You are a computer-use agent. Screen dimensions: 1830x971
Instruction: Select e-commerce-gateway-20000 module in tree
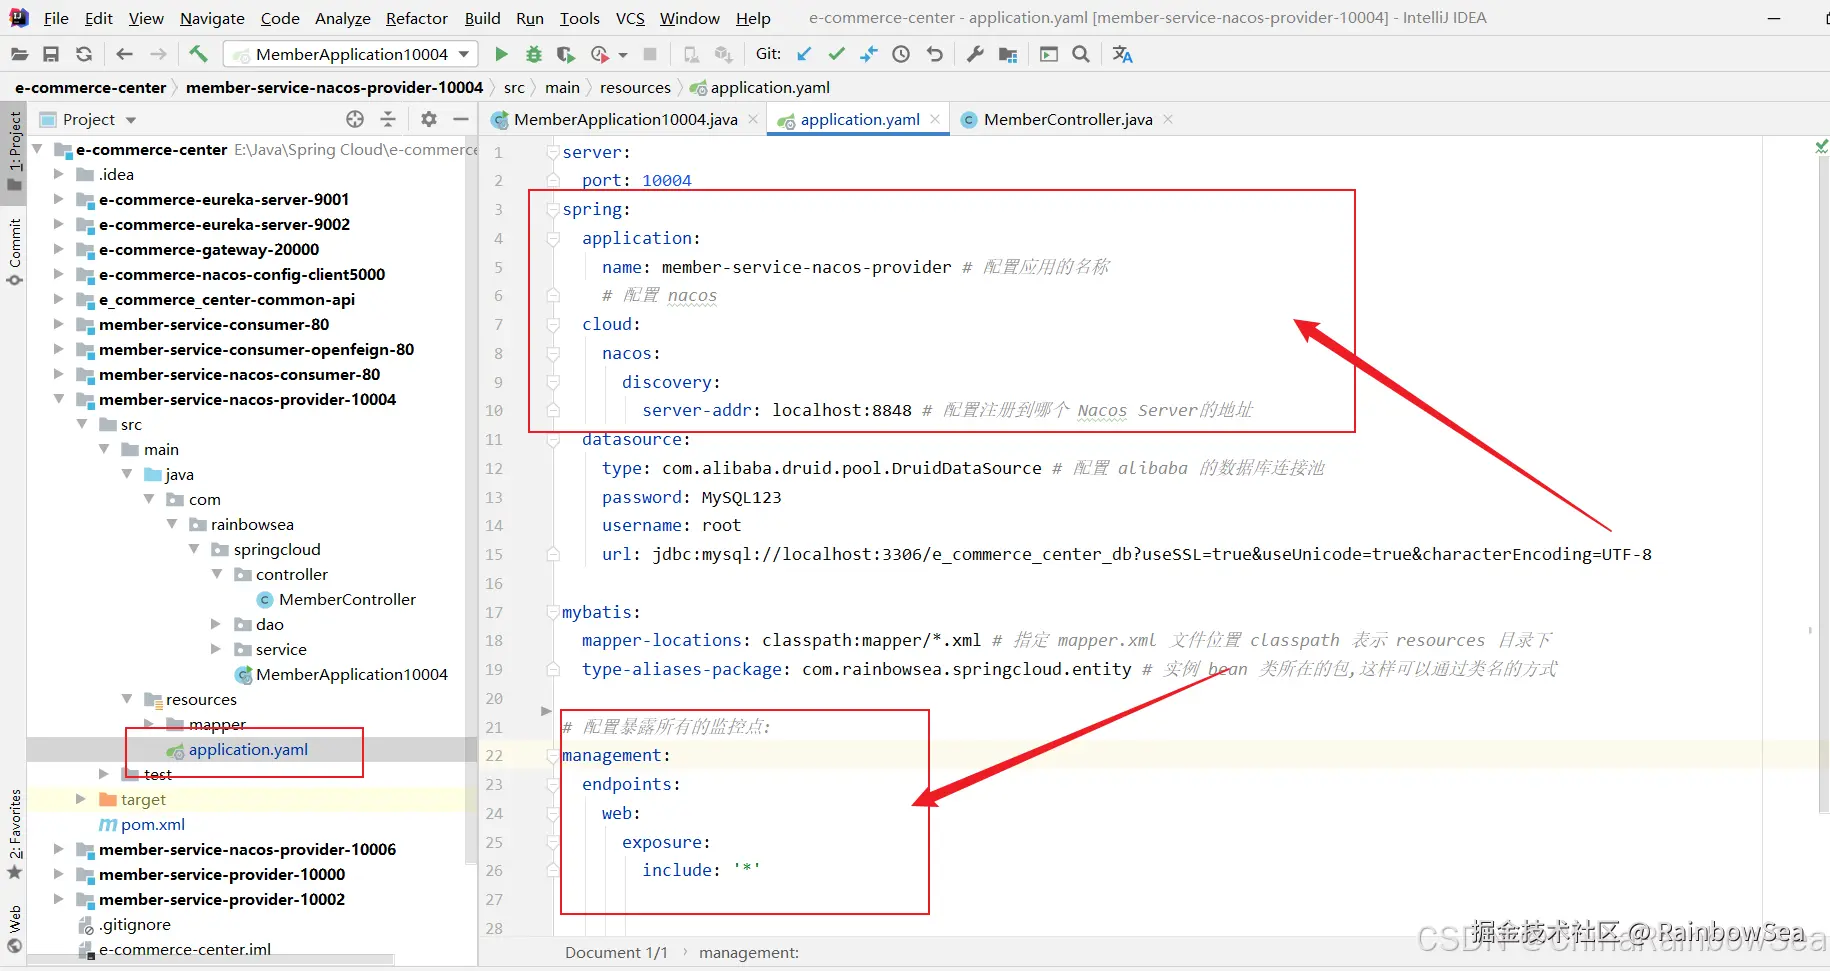208,250
